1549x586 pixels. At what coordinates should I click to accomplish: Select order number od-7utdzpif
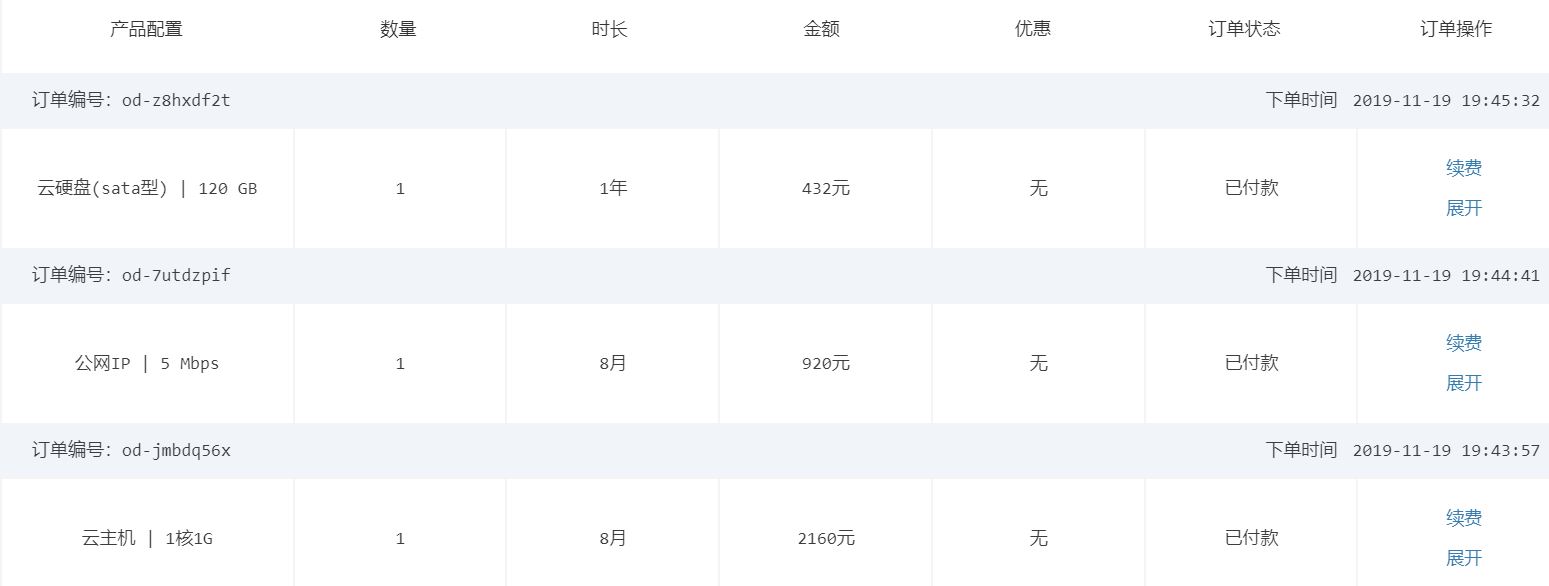pos(176,275)
